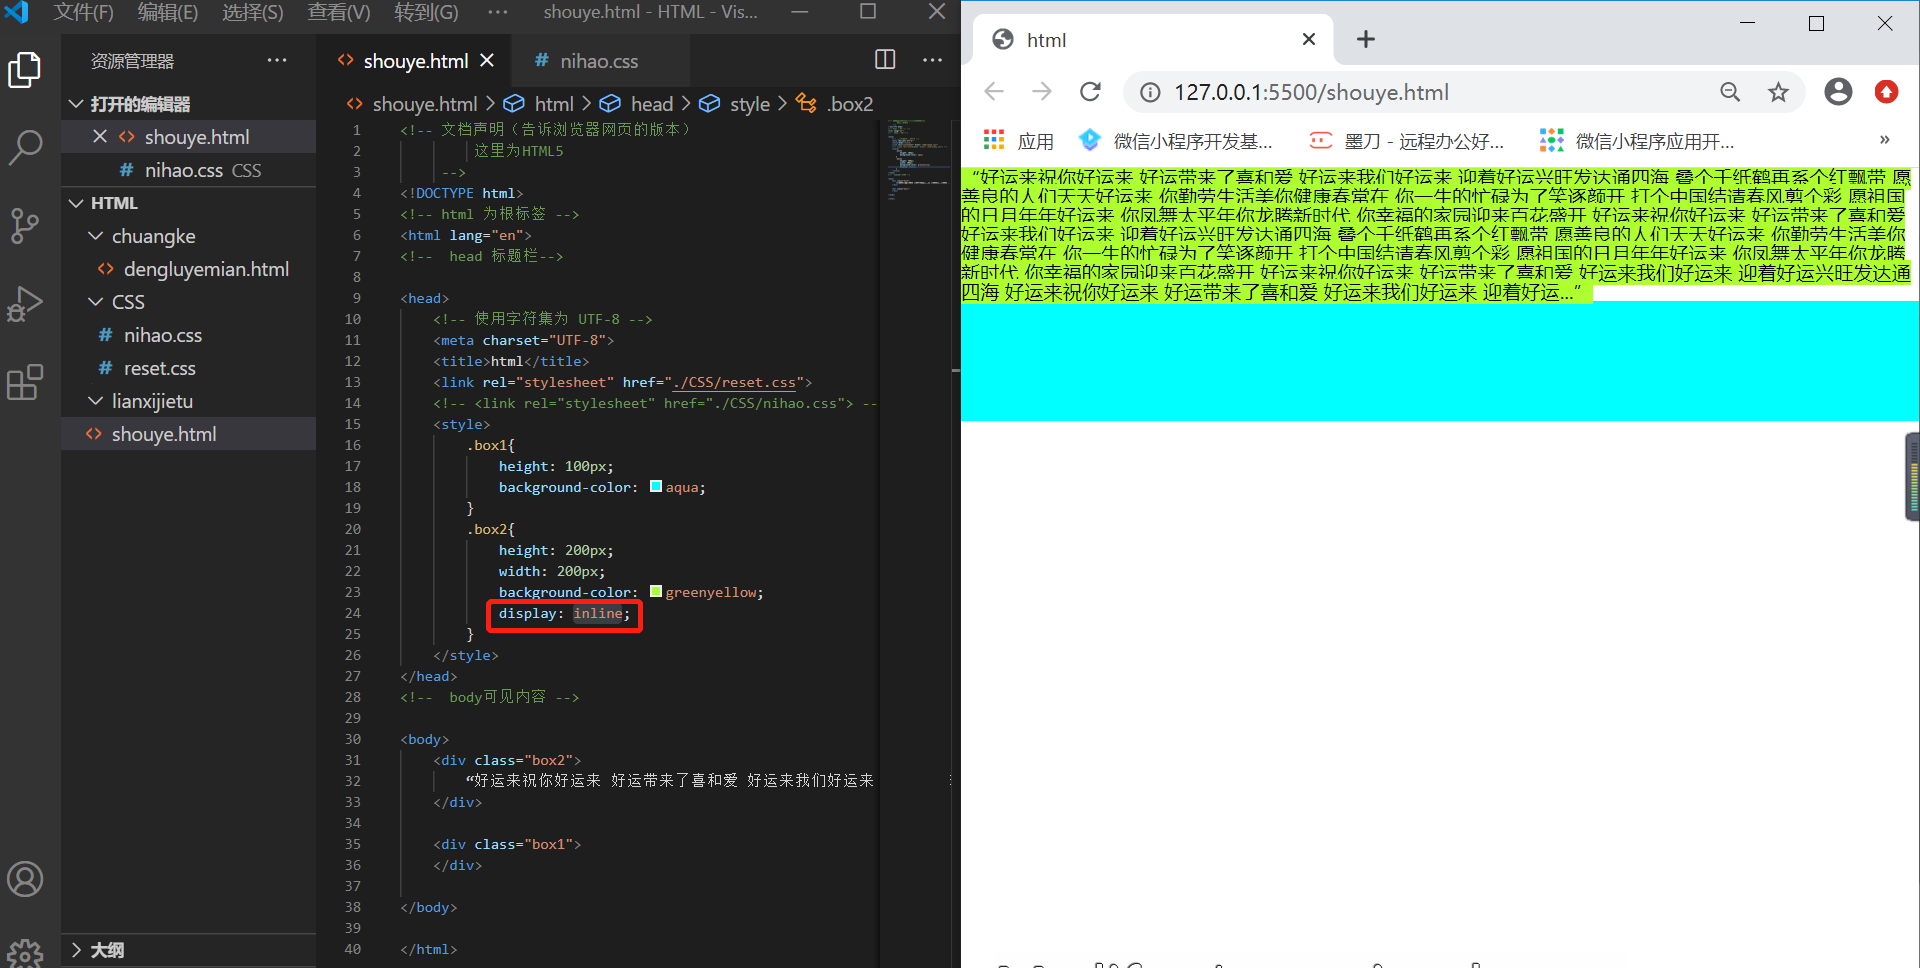The width and height of the screenshot is (1920, 968).
Task: Show more bookmarks with the chevron
Action: pyautogui.click(x=1885, y=140)
